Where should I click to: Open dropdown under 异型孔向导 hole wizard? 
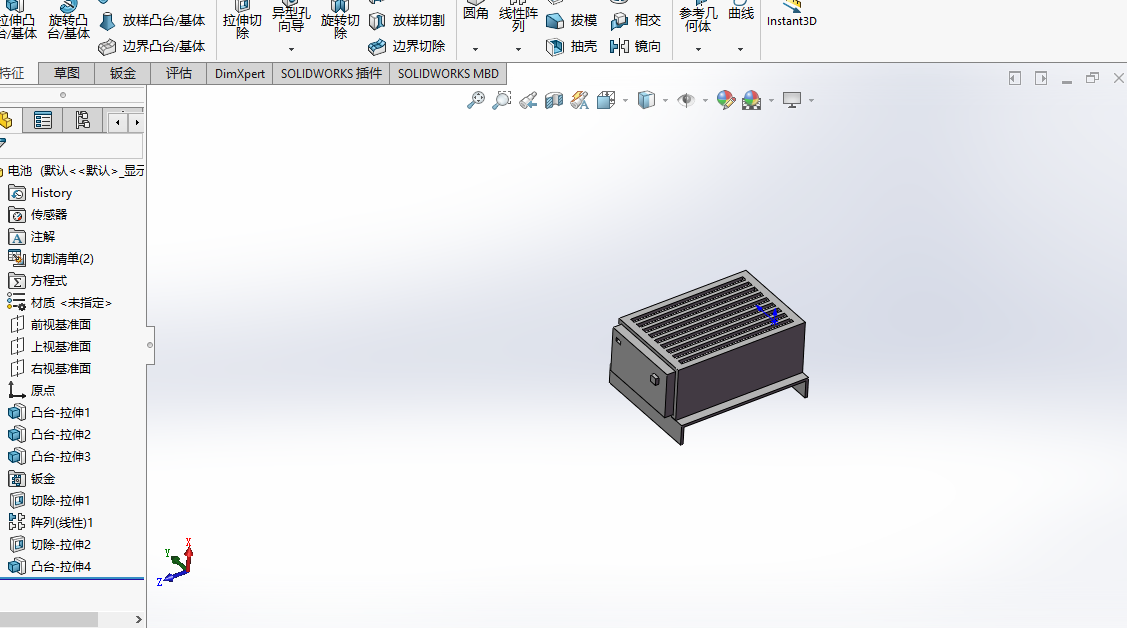pyautogui.click(x=291, y=50)
